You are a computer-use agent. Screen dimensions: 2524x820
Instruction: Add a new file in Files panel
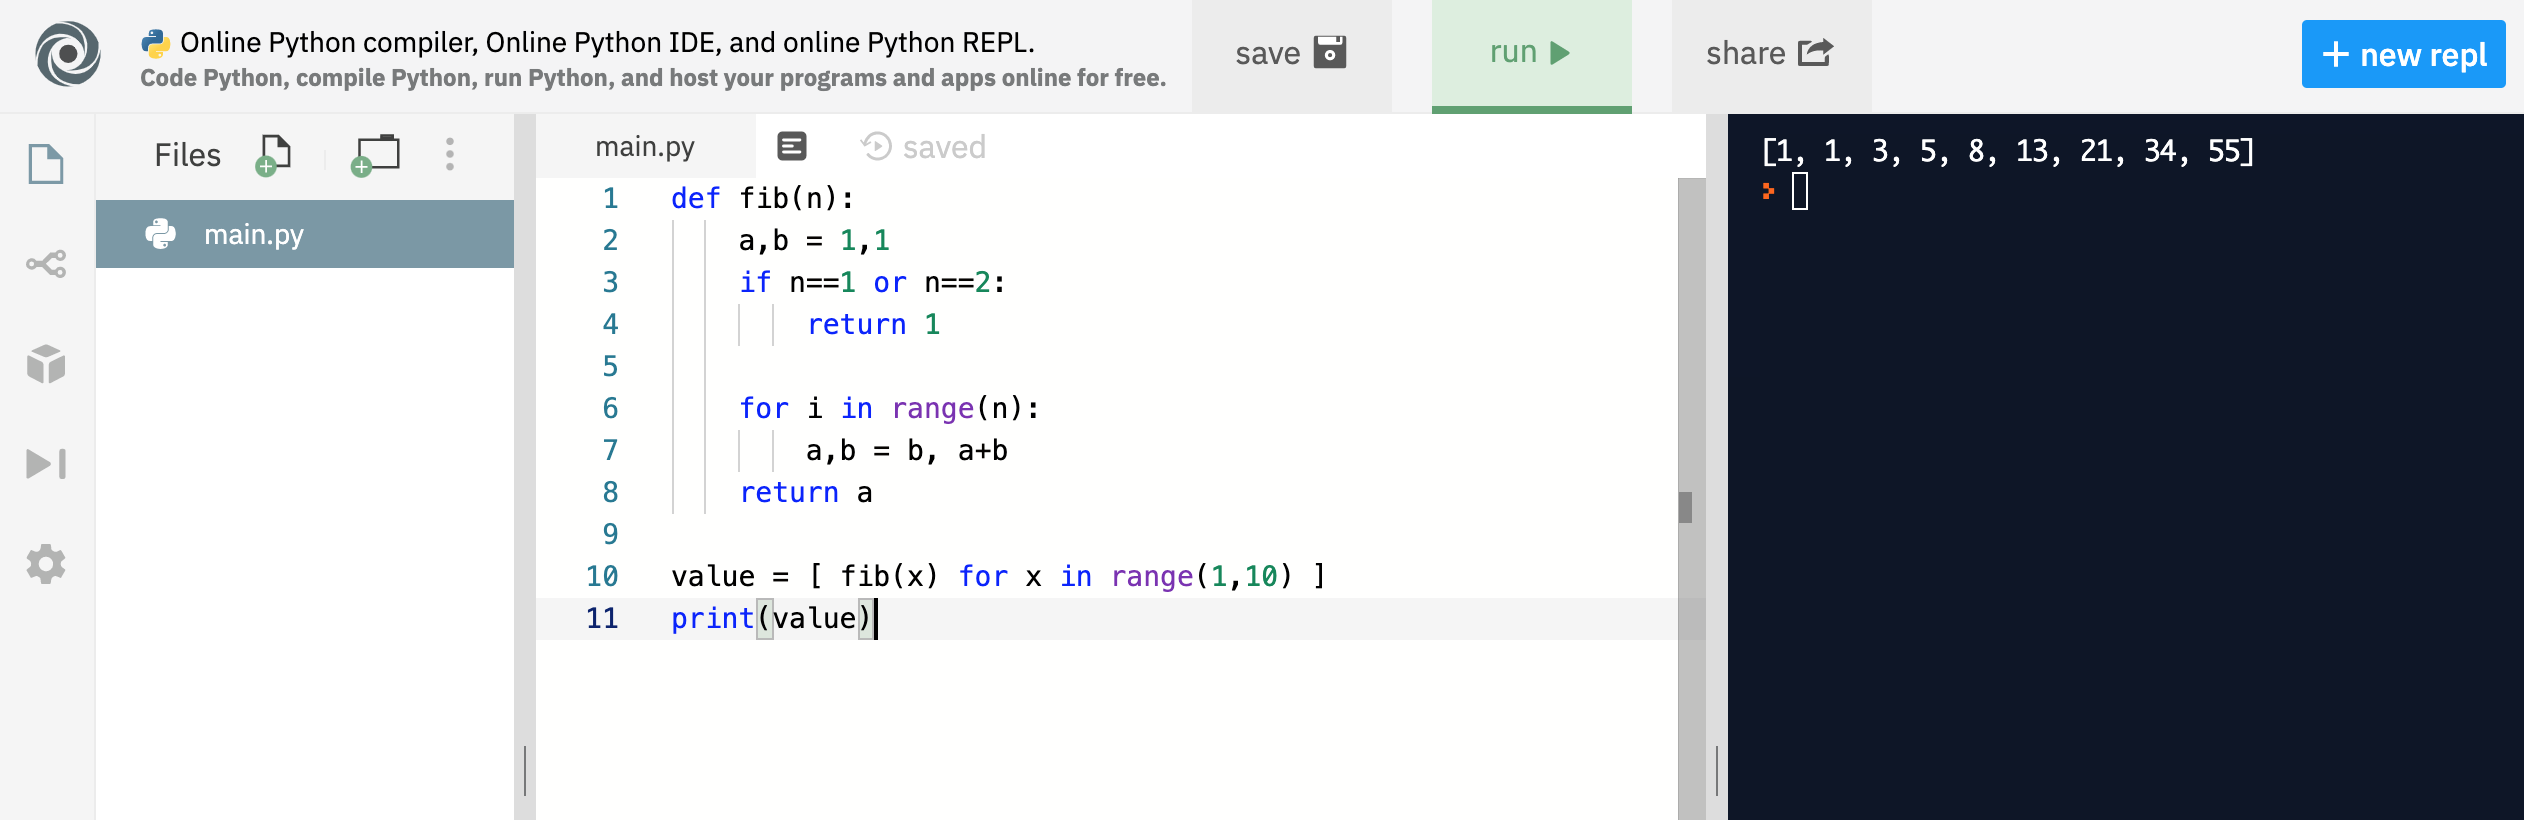click(x=273, y=155)
